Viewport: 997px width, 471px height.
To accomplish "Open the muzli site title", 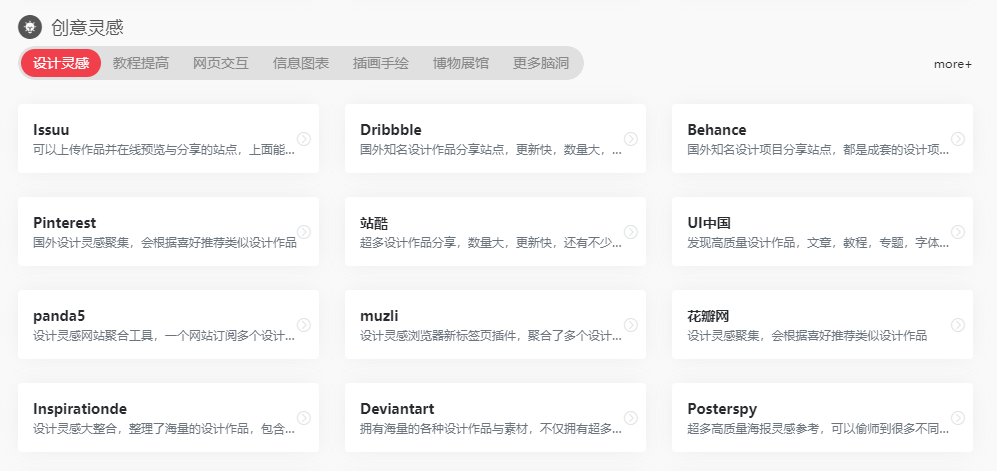I will 379,316.
